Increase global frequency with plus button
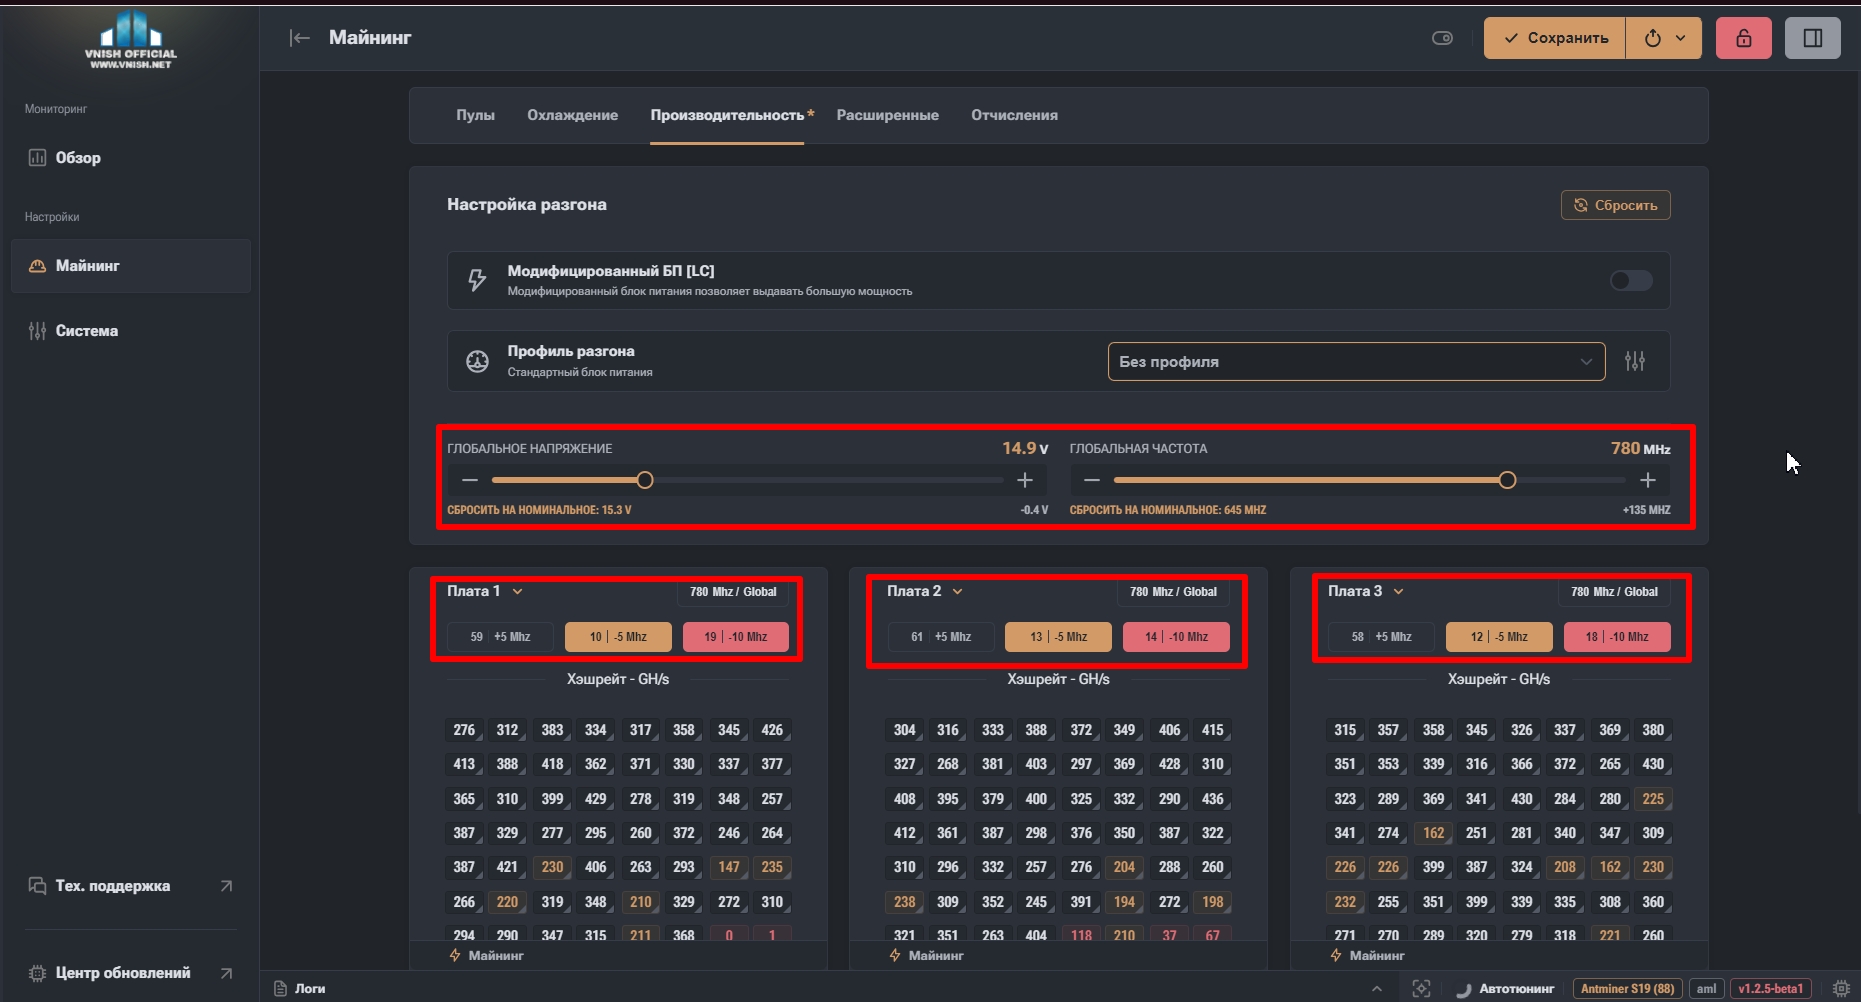The width and height of the screenshot is (1861, 1002). pos(1648,481)
